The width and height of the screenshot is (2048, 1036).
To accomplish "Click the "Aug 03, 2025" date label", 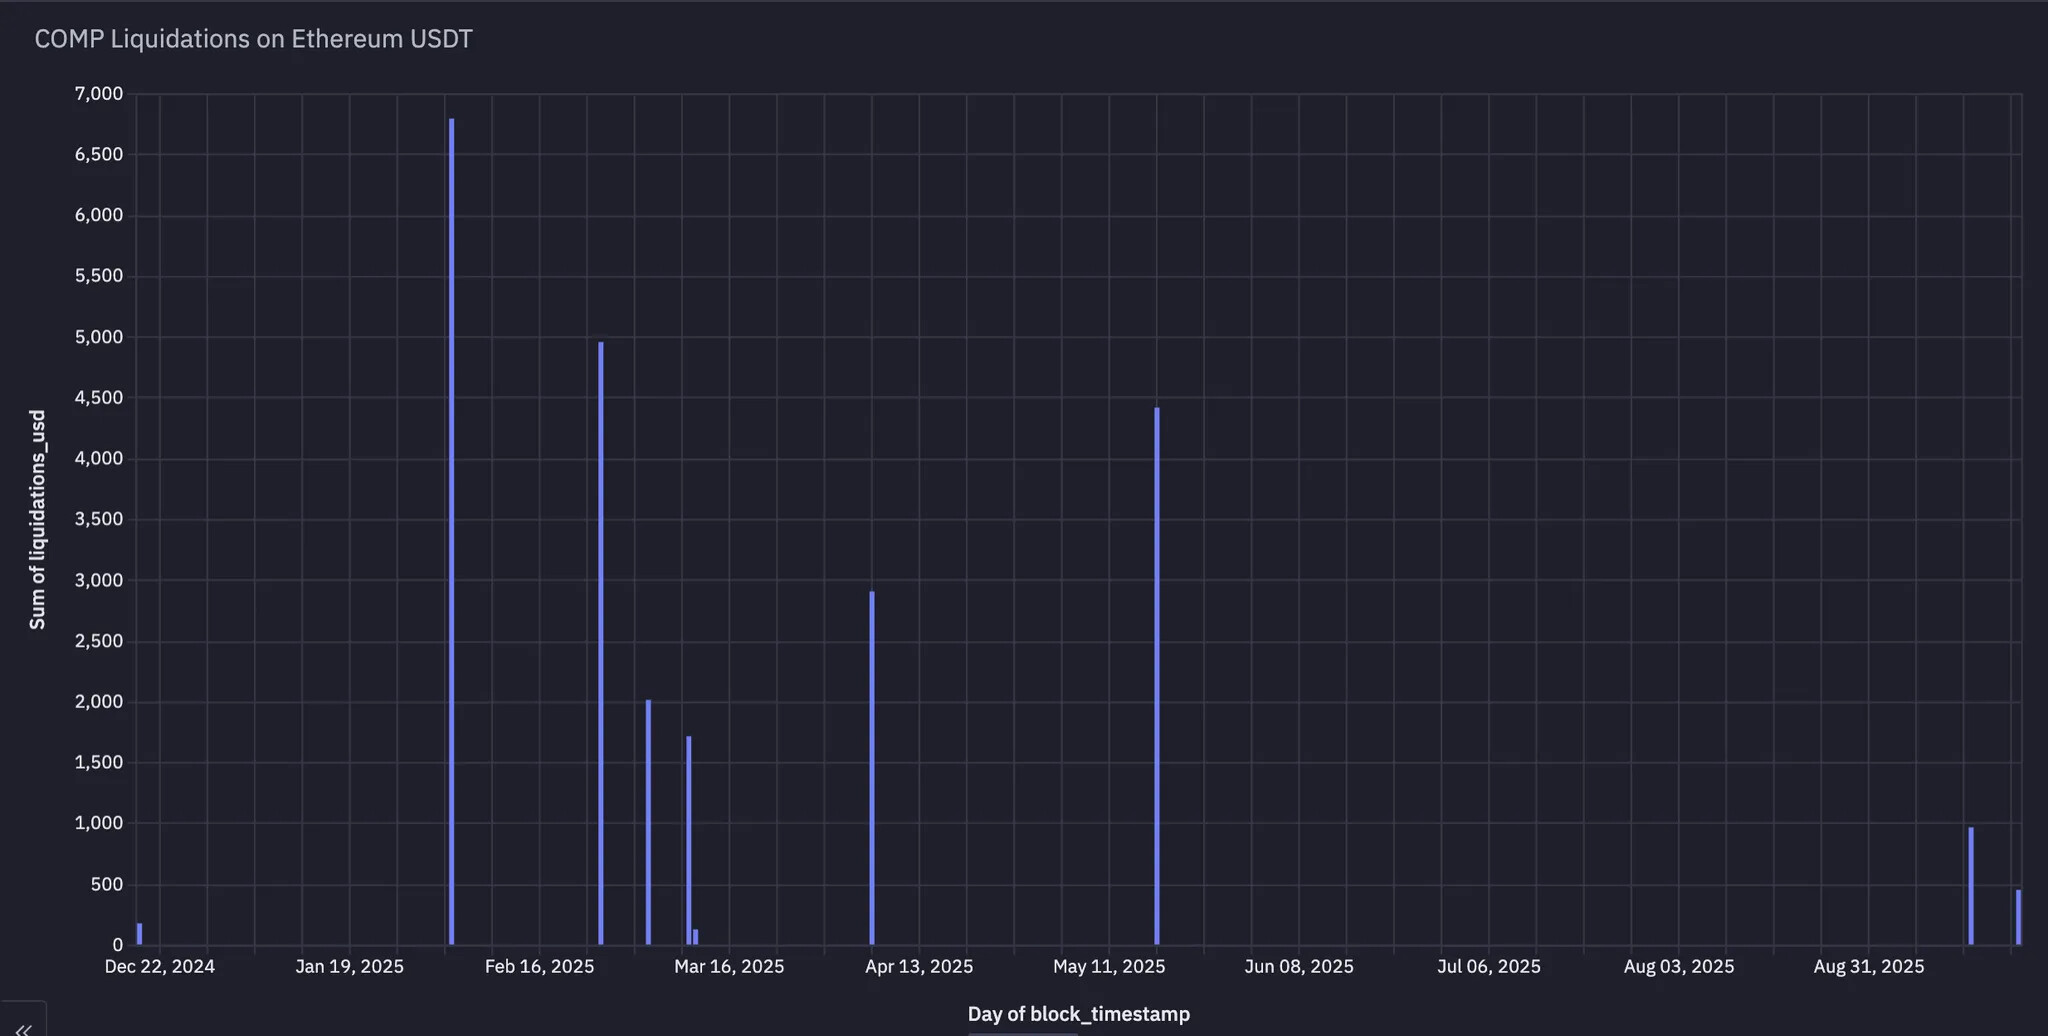I will coord(1679,967).
